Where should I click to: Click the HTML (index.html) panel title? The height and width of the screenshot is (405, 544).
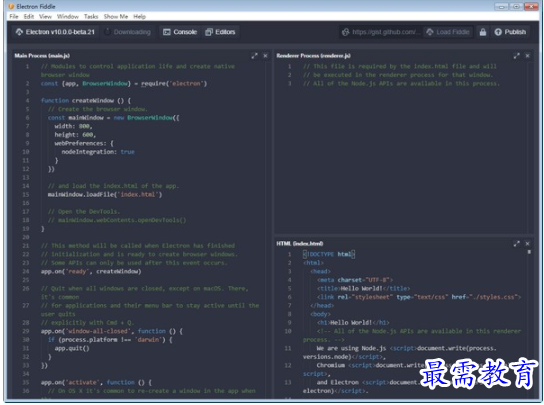(300, 244)
